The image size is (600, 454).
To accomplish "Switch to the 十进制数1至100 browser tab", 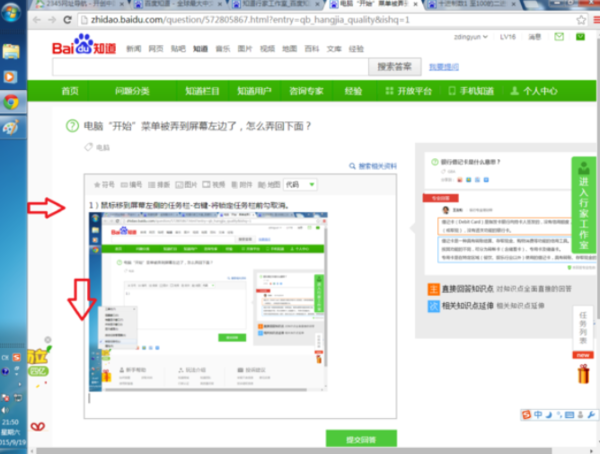I will [x=473, y=5].
